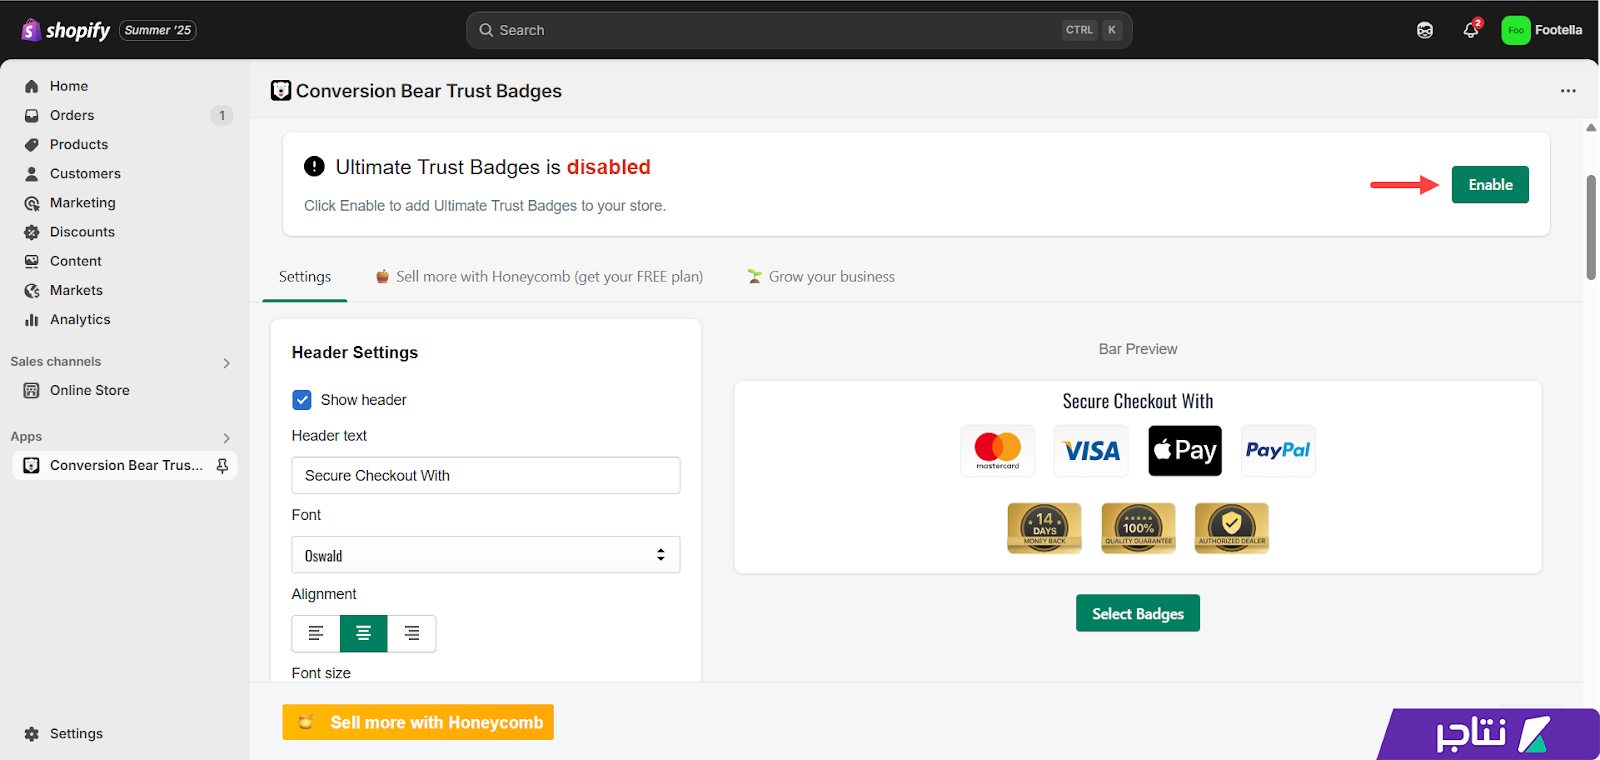The height and width of the screenshot is (760, 1600).
Task: Open Settings at sidebar bottom
Action: 76,733
